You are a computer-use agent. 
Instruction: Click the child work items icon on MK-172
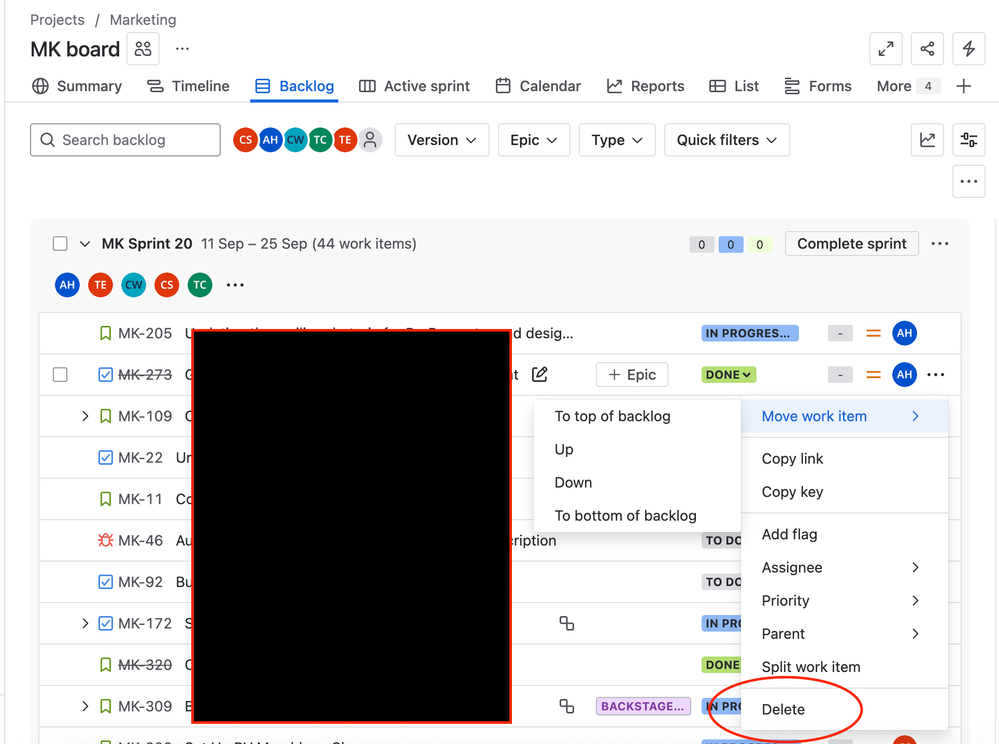coord(567,623)
